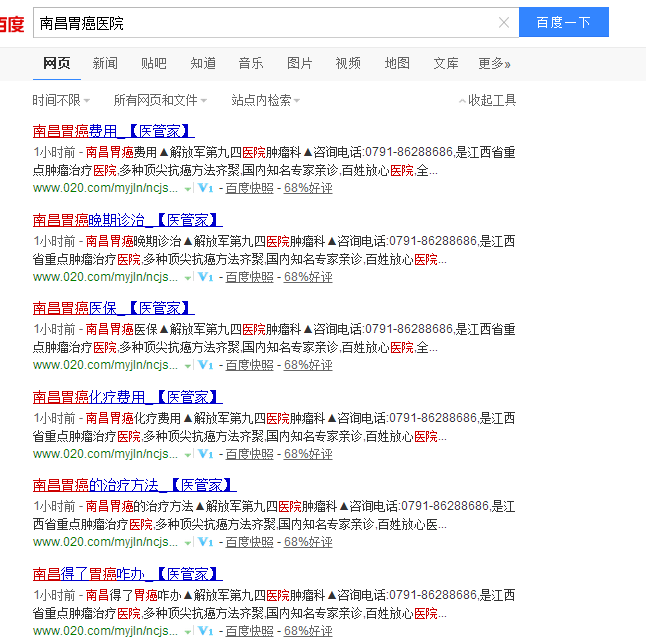This screenshot has width=646, height=641.
Task: Open 百度快照 for 南昌胃癌化疗费用 result
Action: (x=249, y=454)
